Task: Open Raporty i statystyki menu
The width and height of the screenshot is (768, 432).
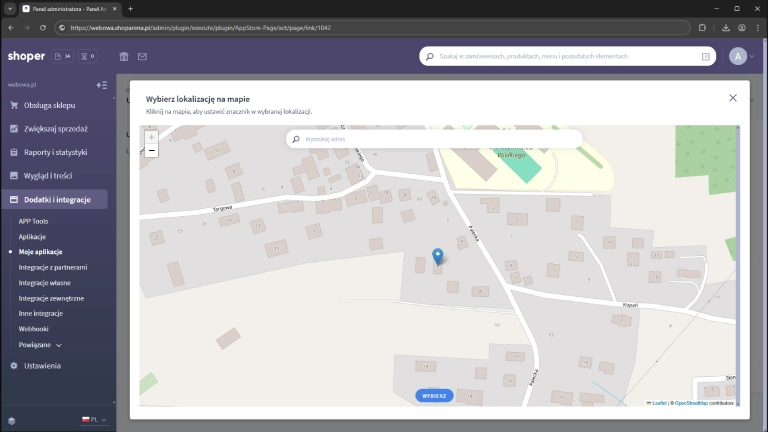Action: (55, 152)
